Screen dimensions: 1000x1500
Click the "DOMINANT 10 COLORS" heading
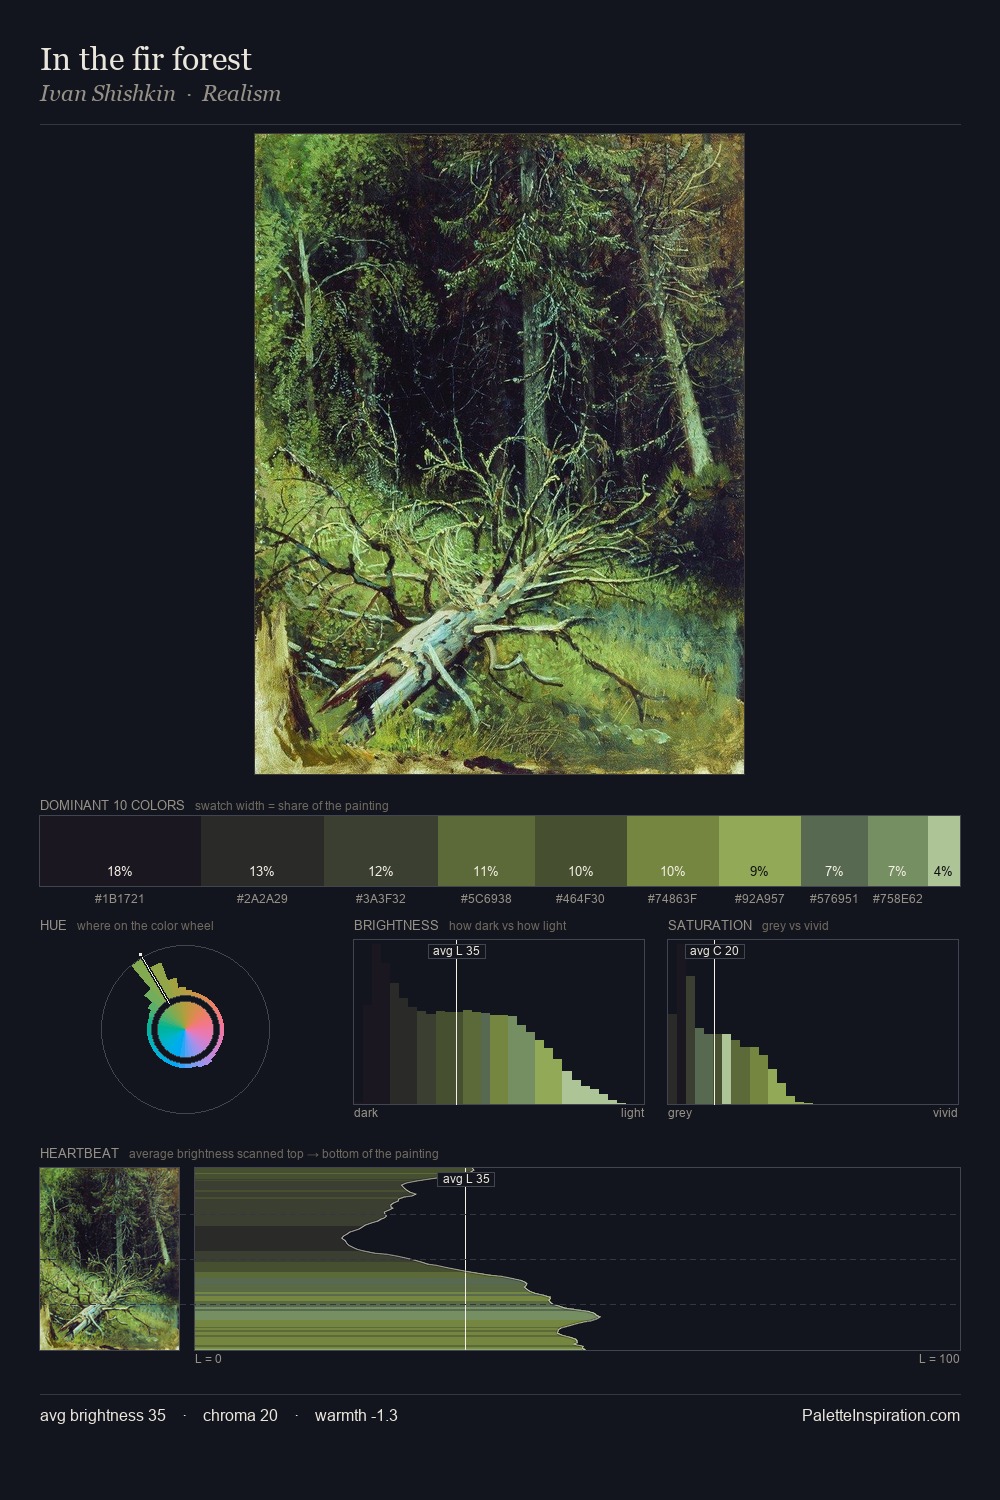(x=112, y=805)
